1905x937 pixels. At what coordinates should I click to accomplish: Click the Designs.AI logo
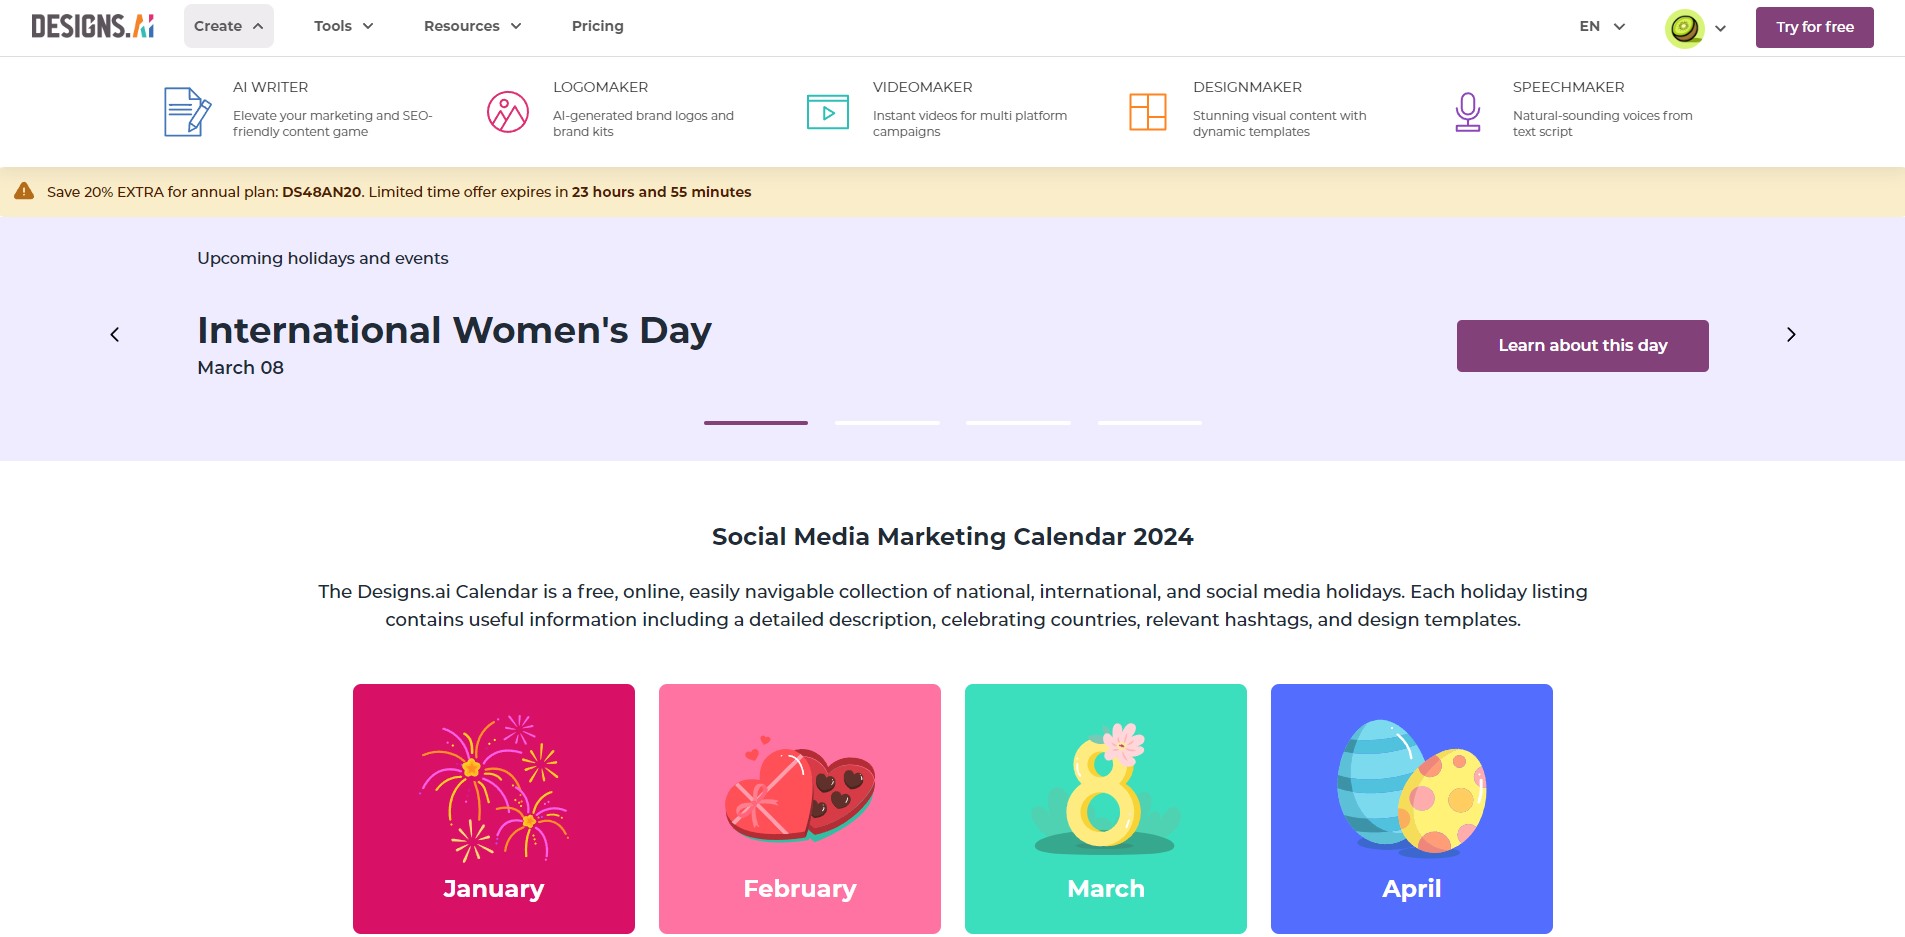click(93, 26)
